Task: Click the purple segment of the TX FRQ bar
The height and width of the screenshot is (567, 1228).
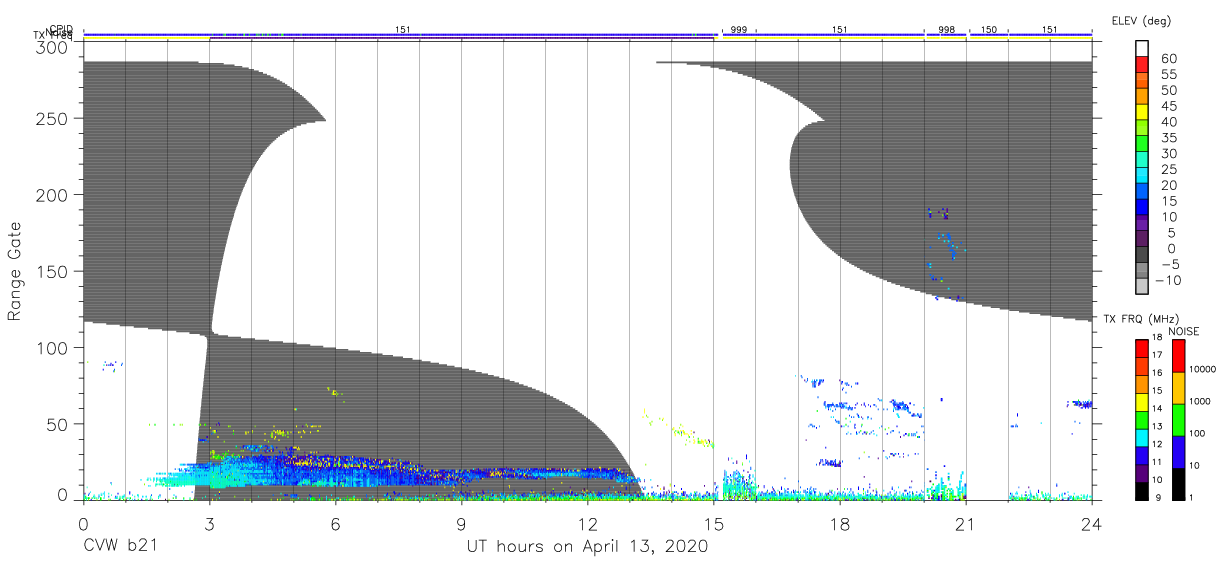Action: [1142, 473]
